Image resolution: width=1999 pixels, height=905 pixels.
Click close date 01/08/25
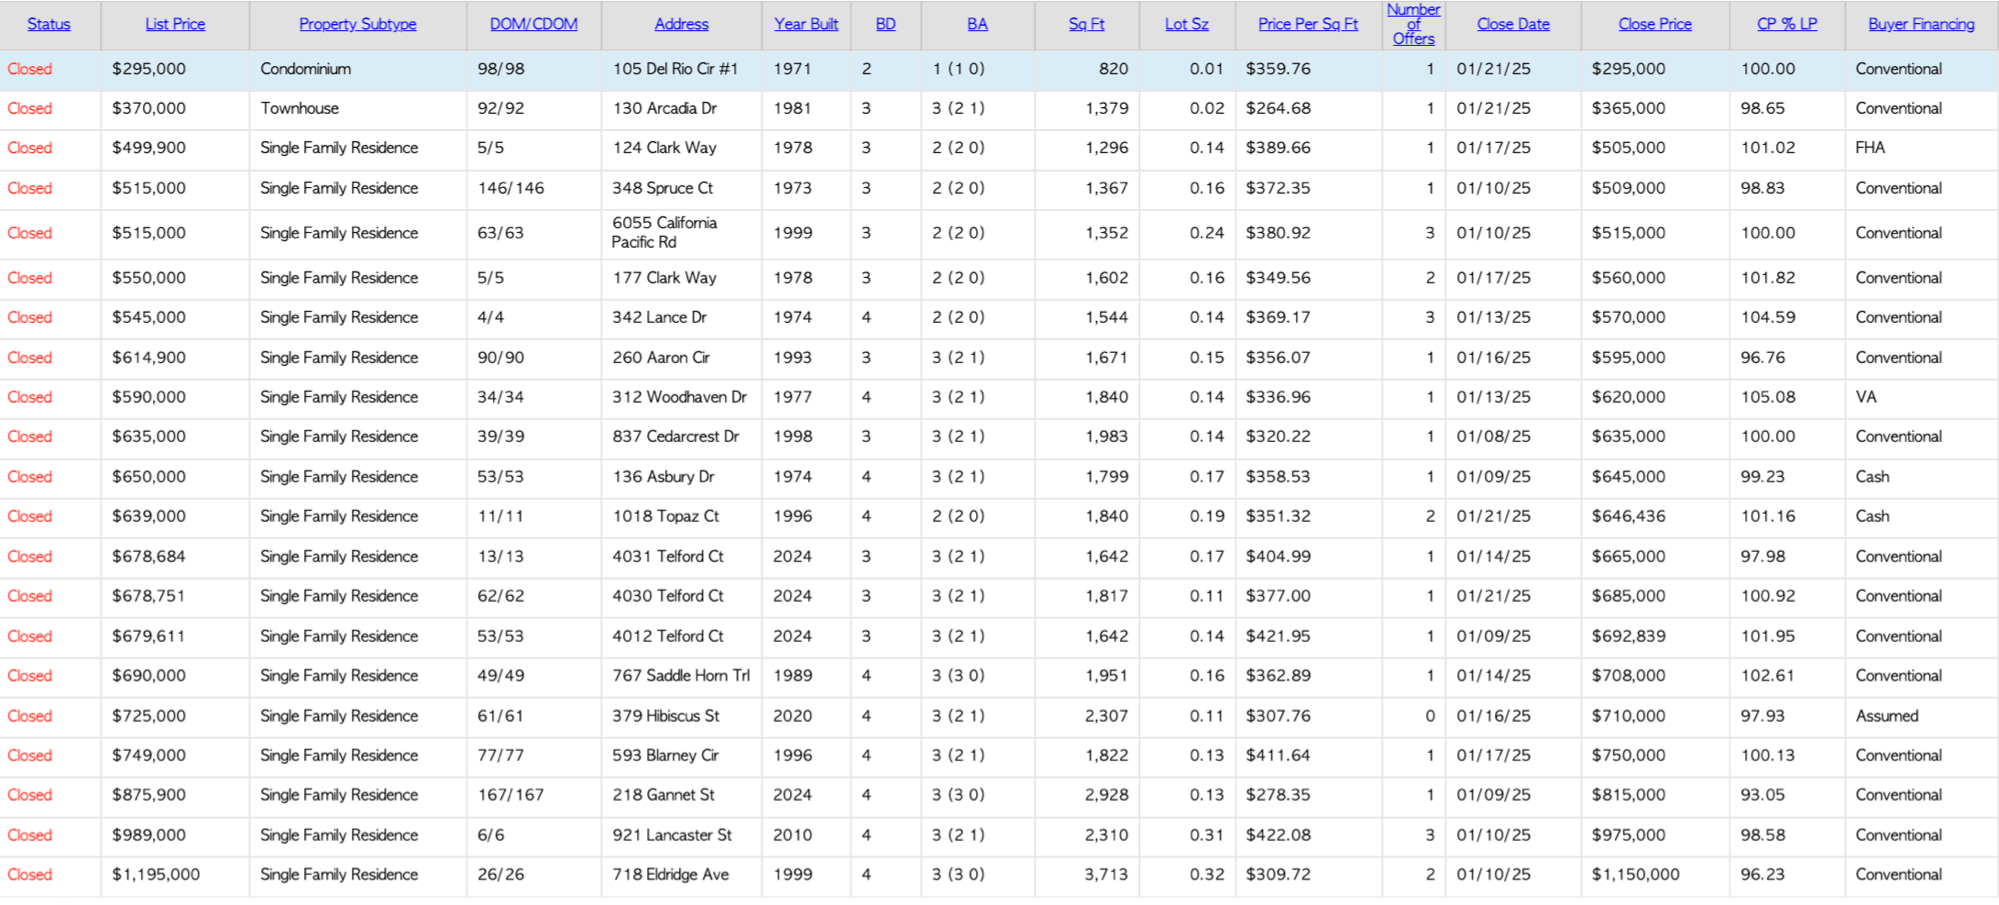click(1494, 437)
